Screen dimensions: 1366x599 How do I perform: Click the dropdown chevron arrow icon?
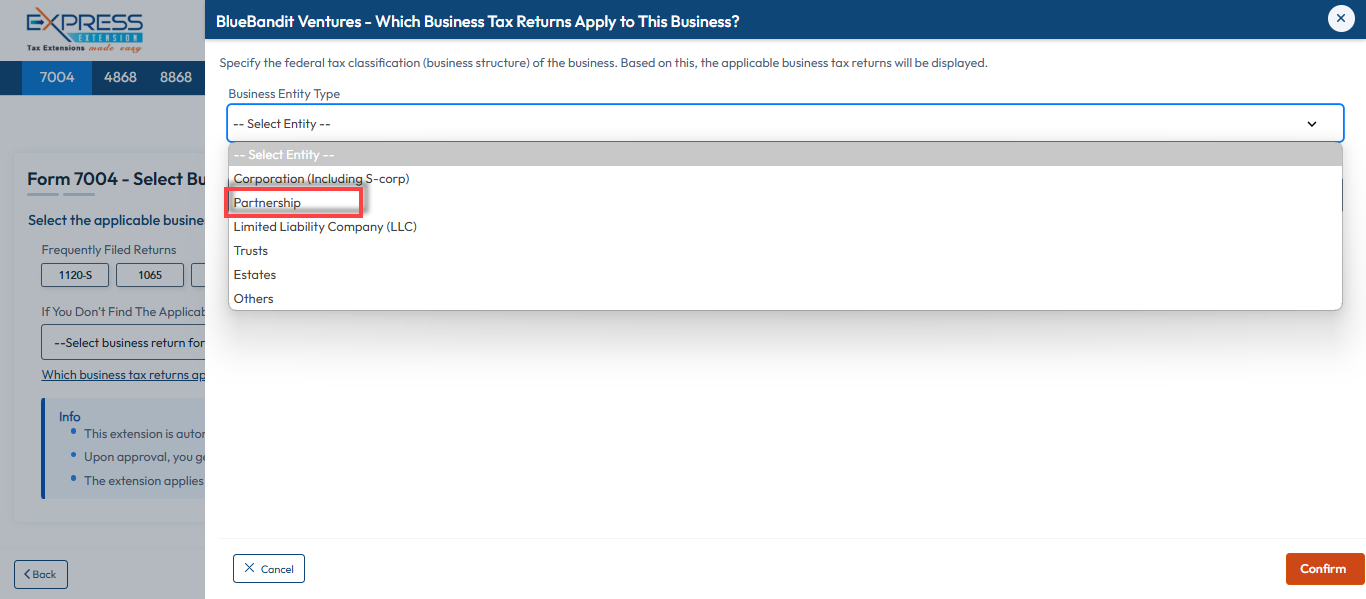pyautogui.click(x=1312, y=124)
